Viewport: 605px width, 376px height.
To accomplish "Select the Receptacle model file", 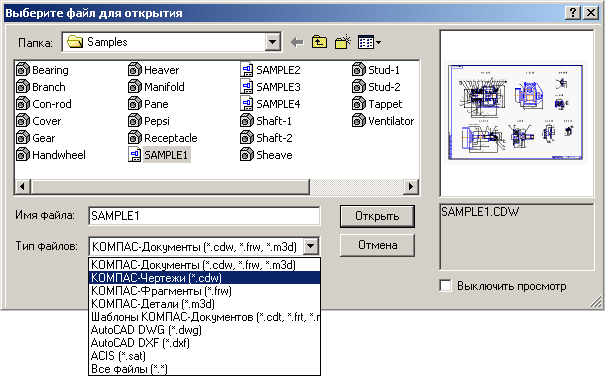I will (163, 138).
